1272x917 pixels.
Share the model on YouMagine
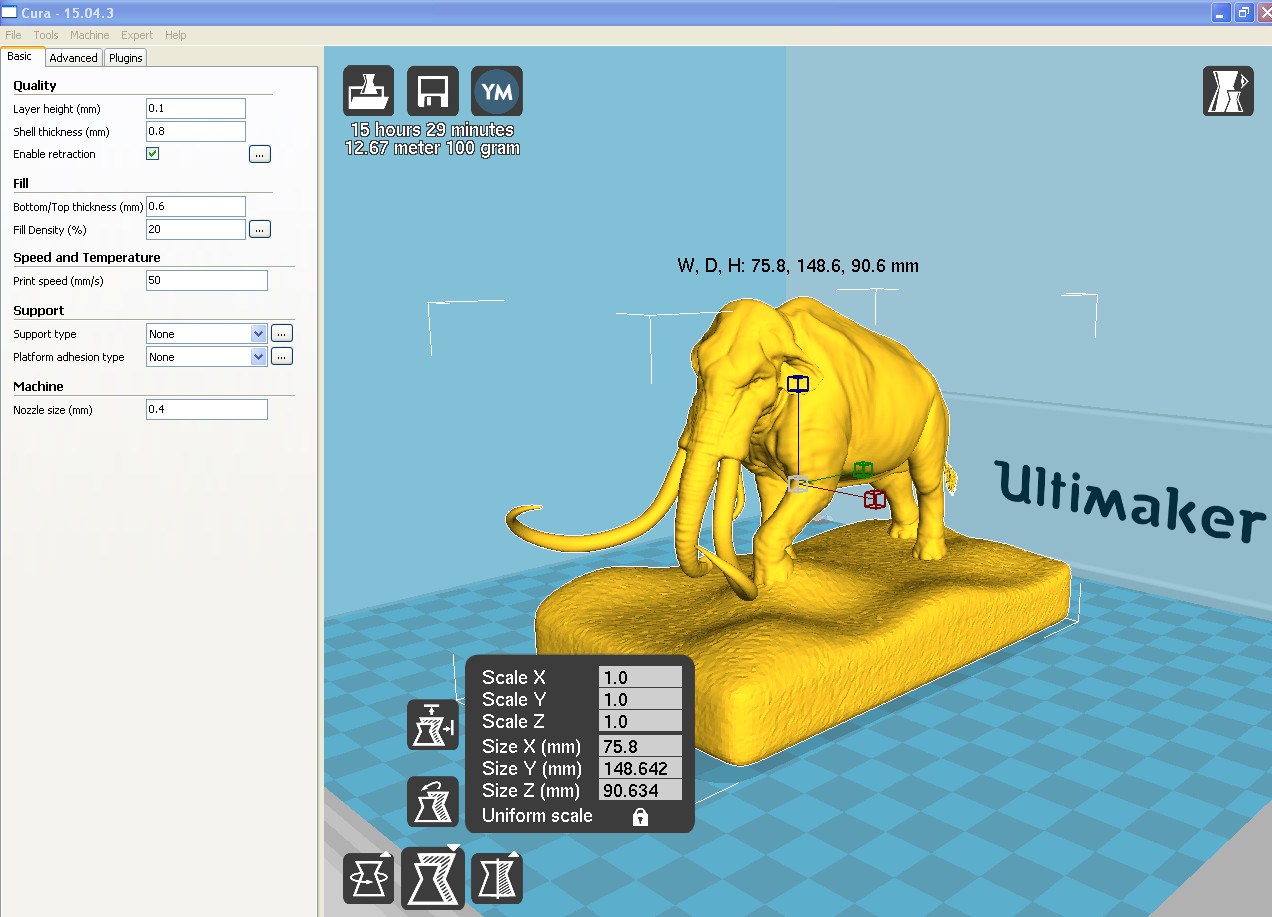coord(496,90)
